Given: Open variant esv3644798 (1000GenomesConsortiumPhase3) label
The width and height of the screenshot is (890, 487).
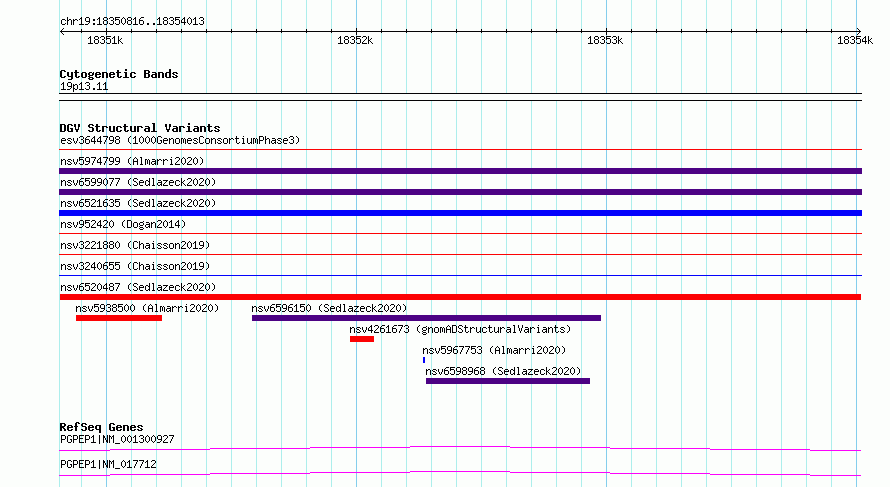Looking at the screenshot, I should [180, 140].
